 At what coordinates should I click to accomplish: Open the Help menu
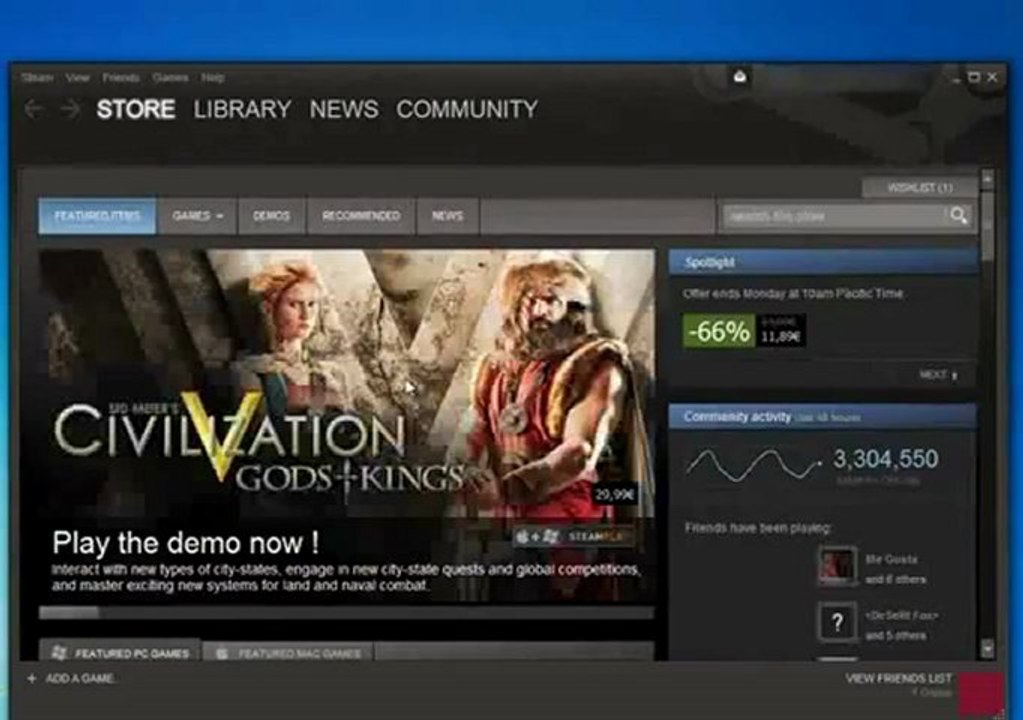tap(213, 78)
